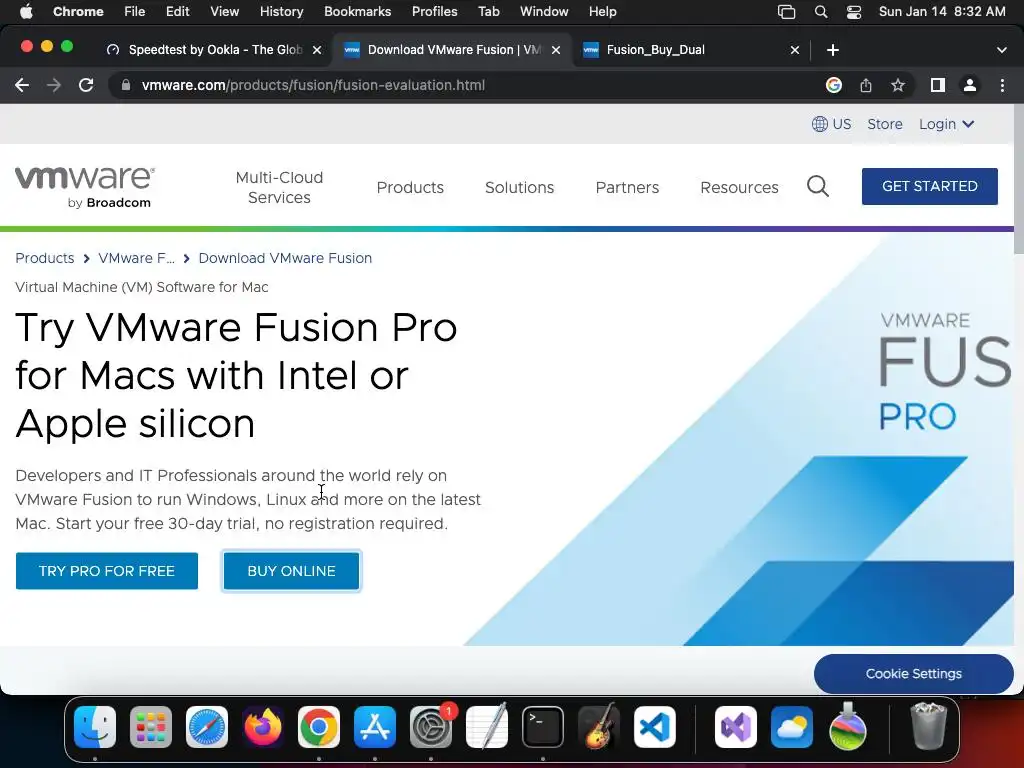Close the Fusion_Buy_Dual tab

[x=795, y=50]
